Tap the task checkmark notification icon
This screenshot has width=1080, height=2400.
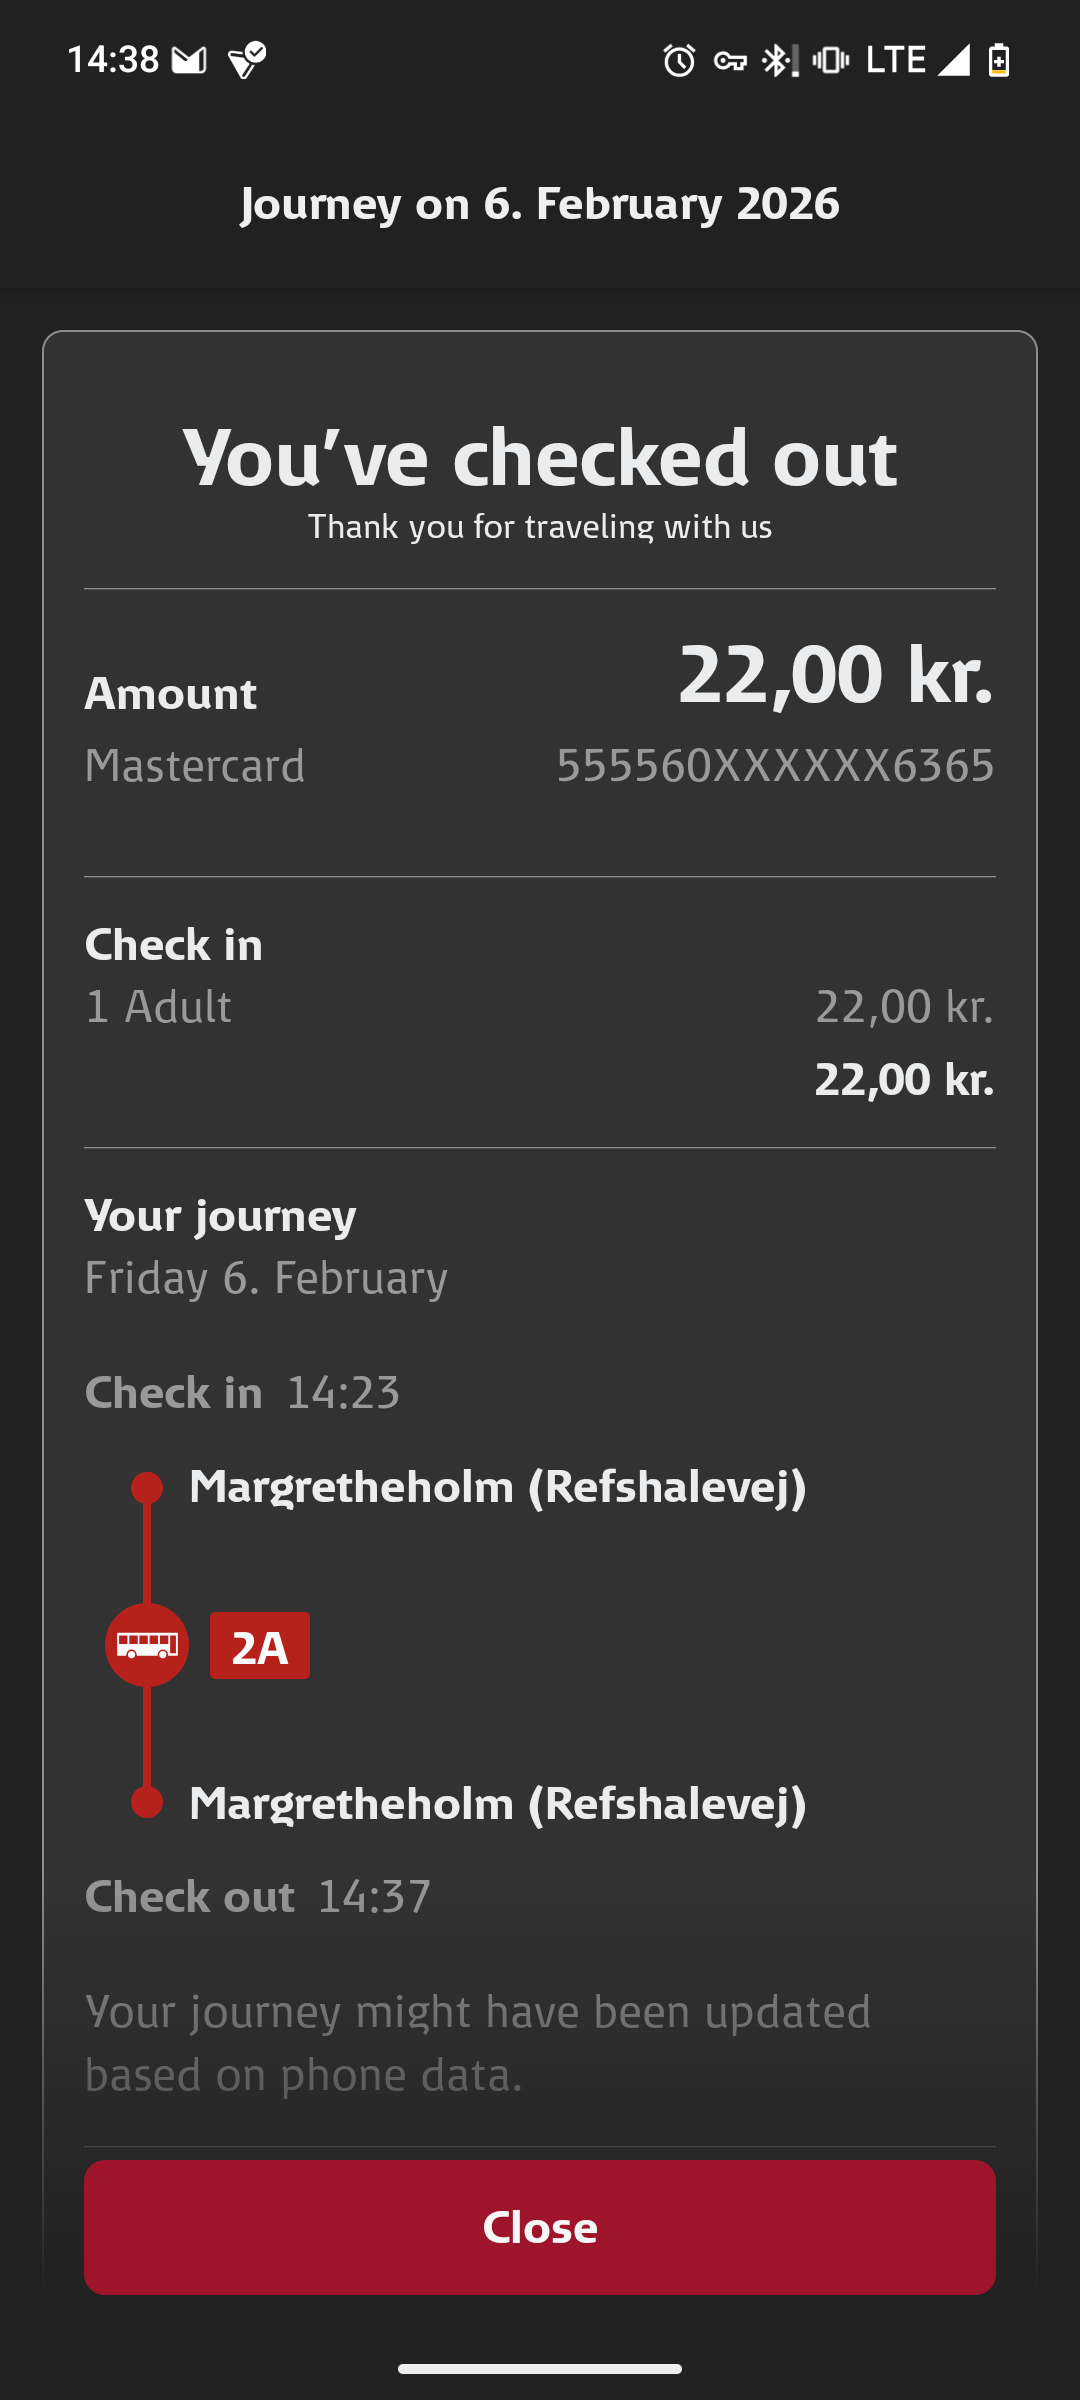click(247, 61)
